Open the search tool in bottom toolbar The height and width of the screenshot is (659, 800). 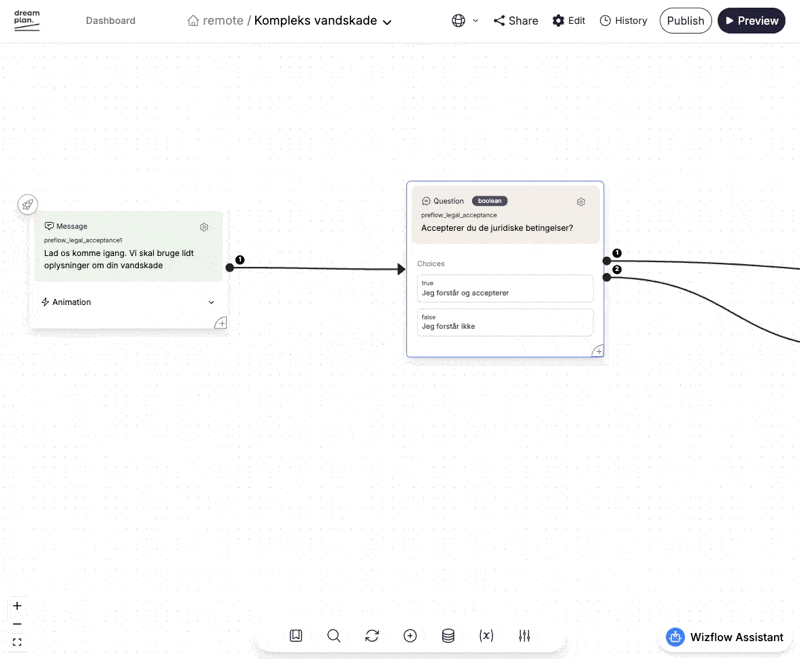click(x=334, y=636)
